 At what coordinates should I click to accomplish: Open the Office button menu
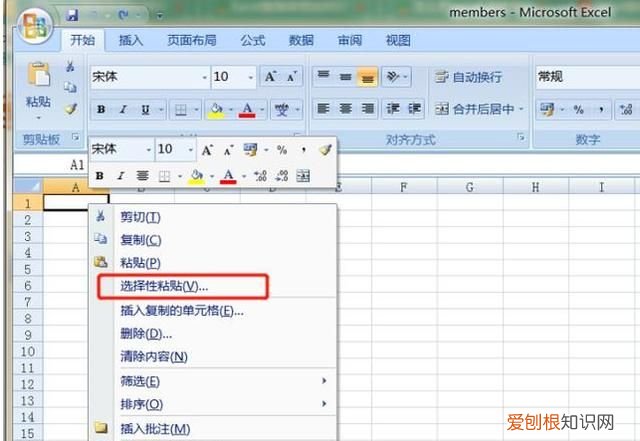coord(36,25)
